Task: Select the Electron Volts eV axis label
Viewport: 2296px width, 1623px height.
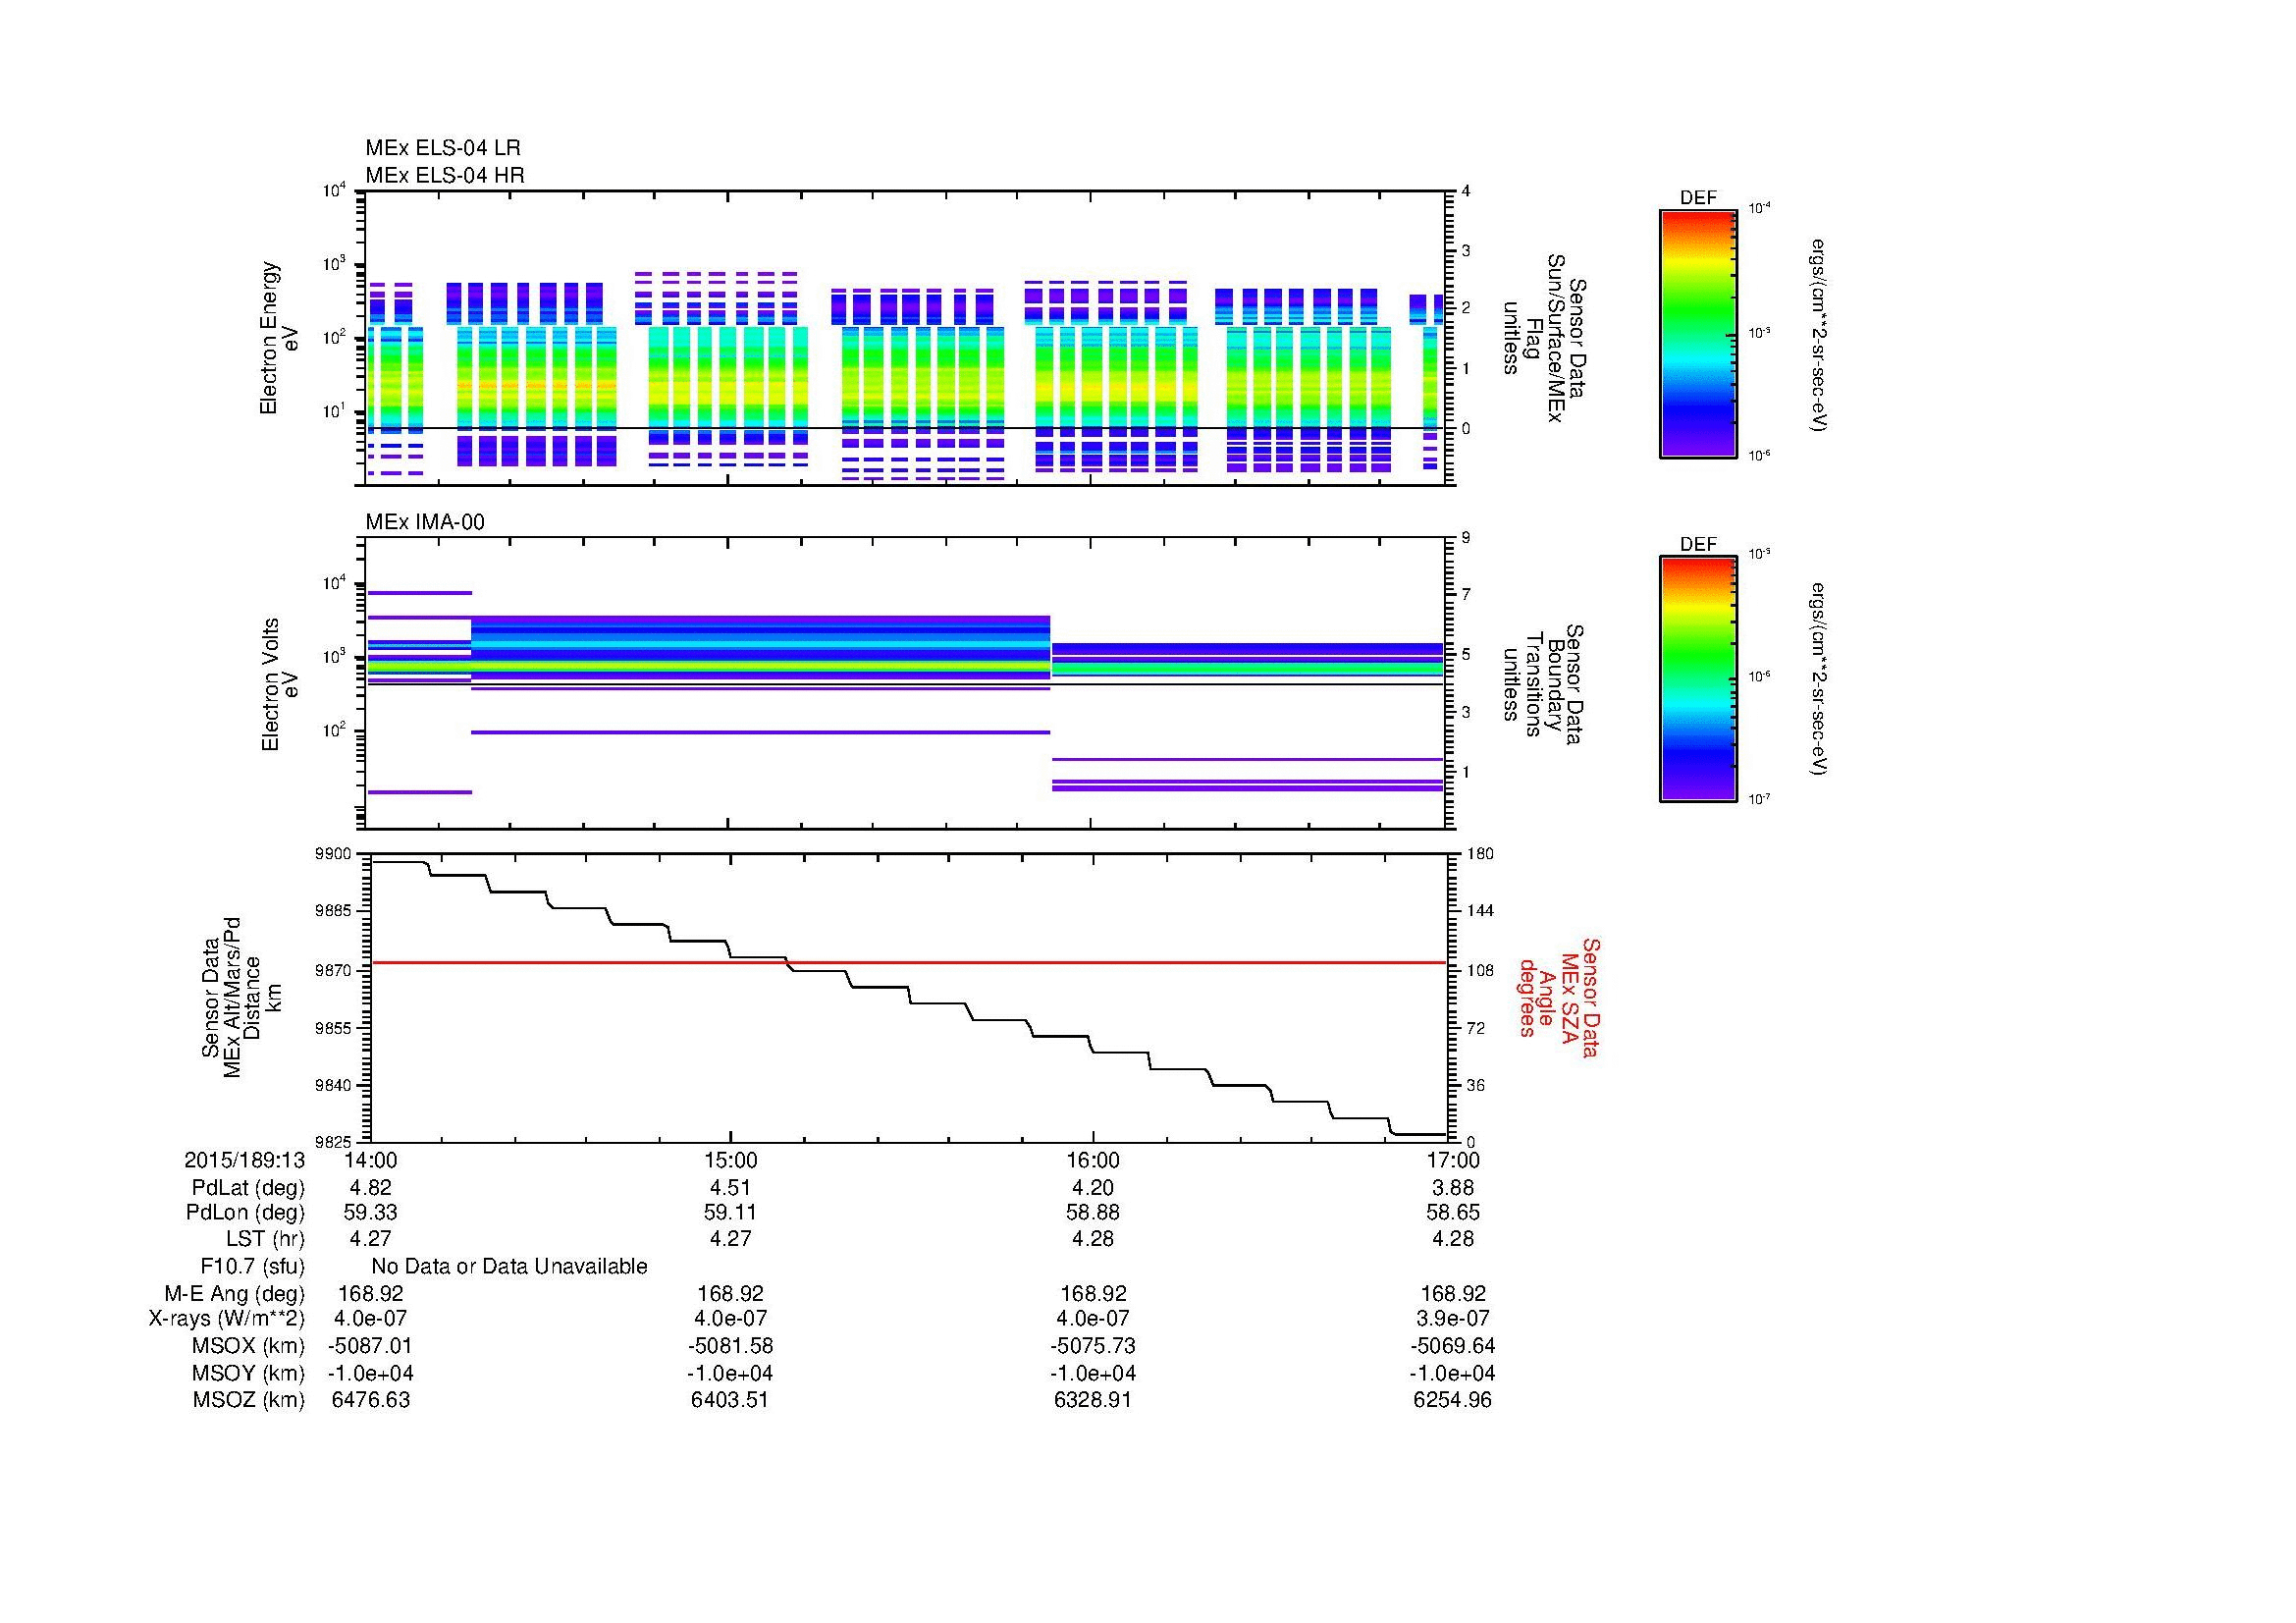Action: (x=280, y=685)
